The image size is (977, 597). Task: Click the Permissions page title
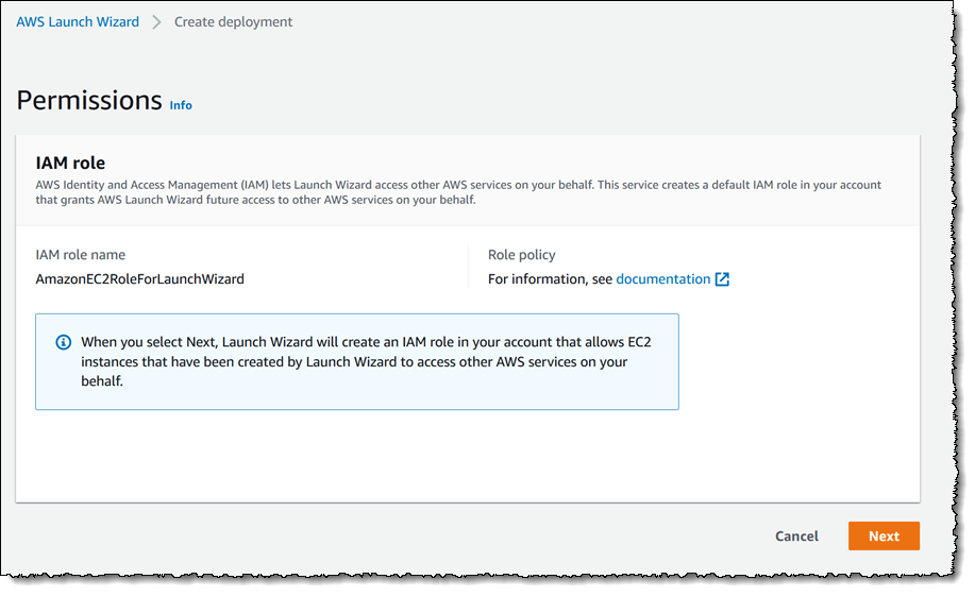[x=89, y=100]
